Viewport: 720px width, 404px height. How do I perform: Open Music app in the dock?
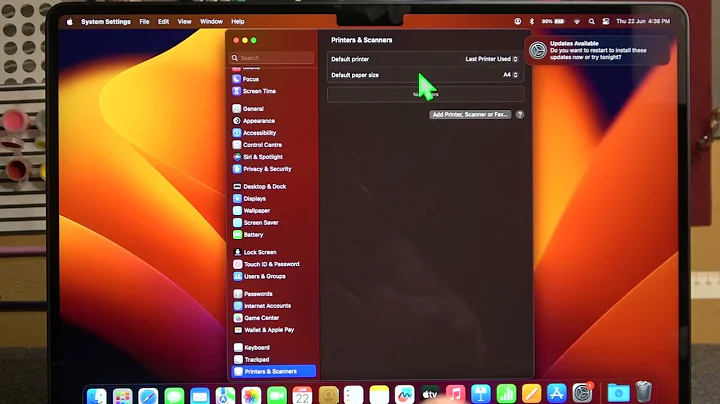point(456,394)
